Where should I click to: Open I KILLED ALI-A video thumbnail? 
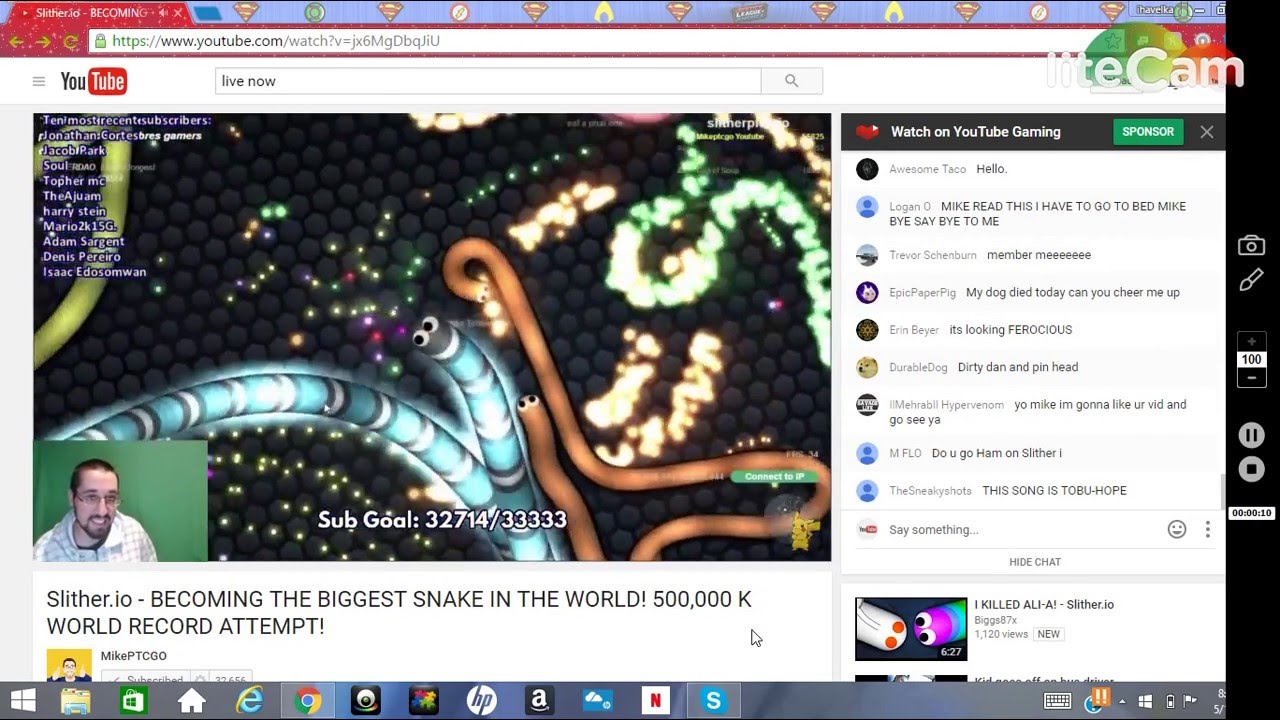(911, 629)
